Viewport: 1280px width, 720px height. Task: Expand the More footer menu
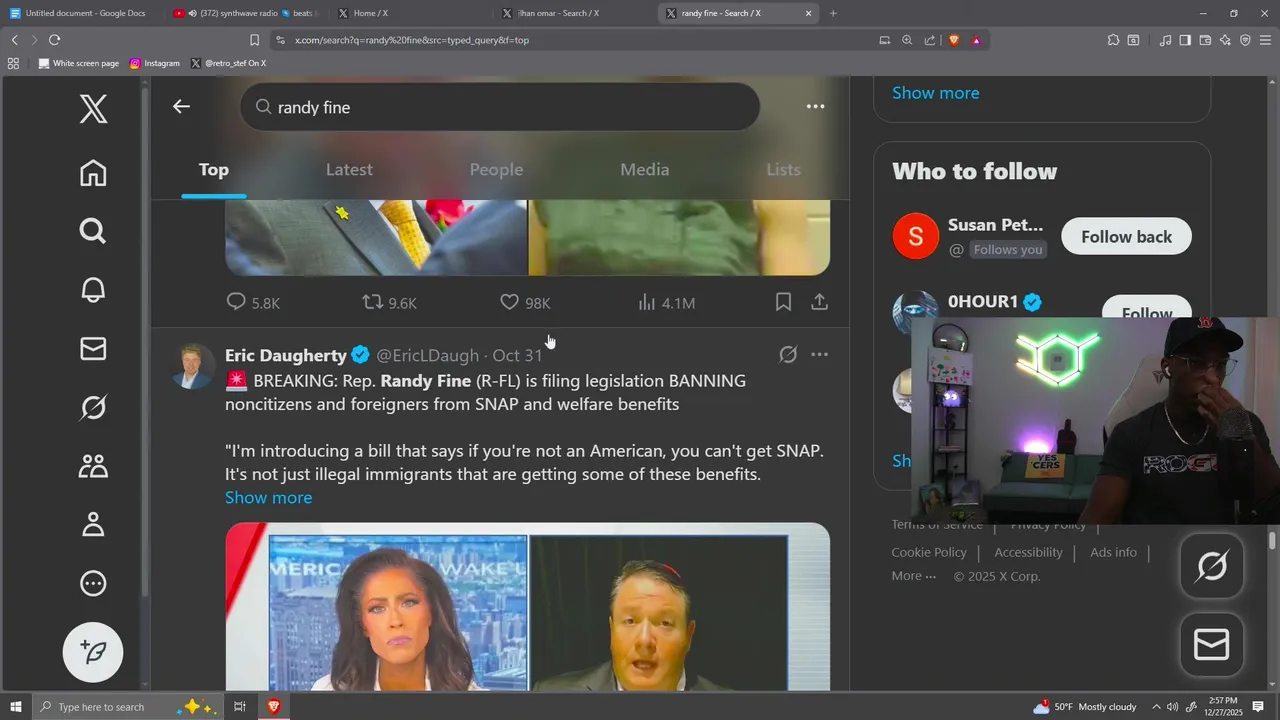(913, 576)
